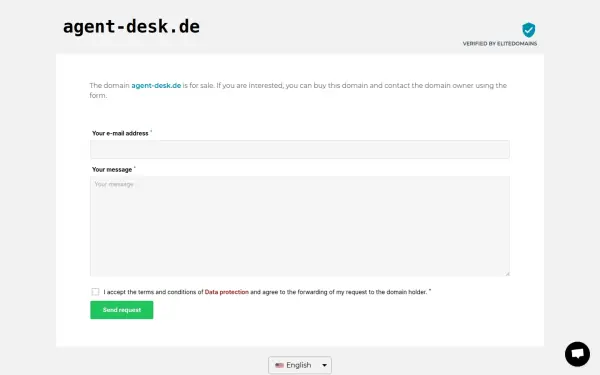Click the blue verified shield icon
The height and width of the screenshot is (375, 600).
[528, 30]
